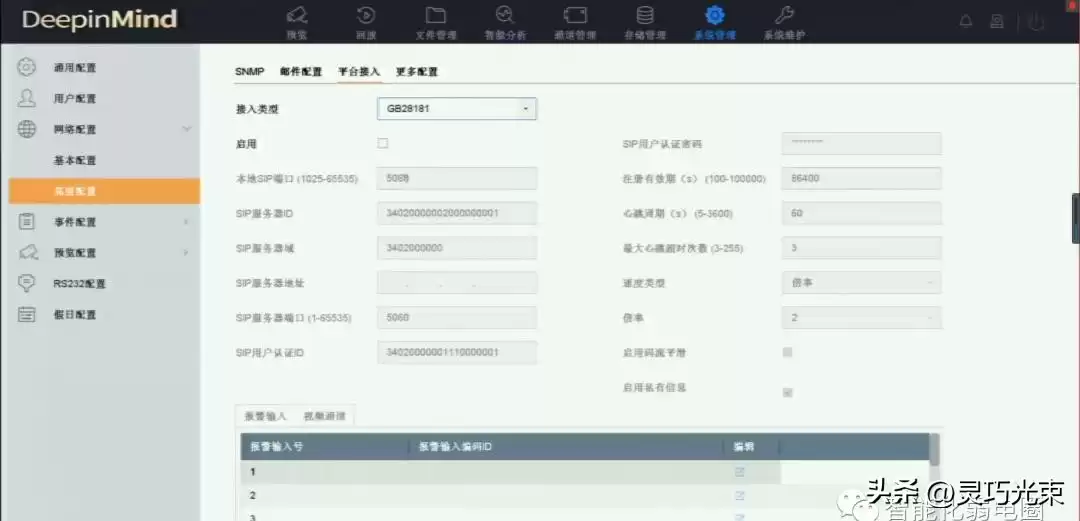
Task: Select the highlighted 高级配置 item
Action: (104, 191)
